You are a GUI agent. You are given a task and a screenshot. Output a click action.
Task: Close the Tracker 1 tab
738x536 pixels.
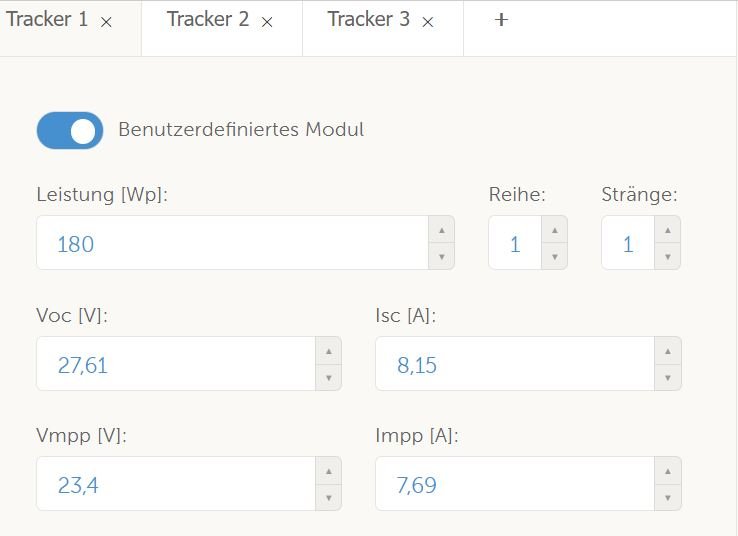pyautogui.click(x=107, y=22)
